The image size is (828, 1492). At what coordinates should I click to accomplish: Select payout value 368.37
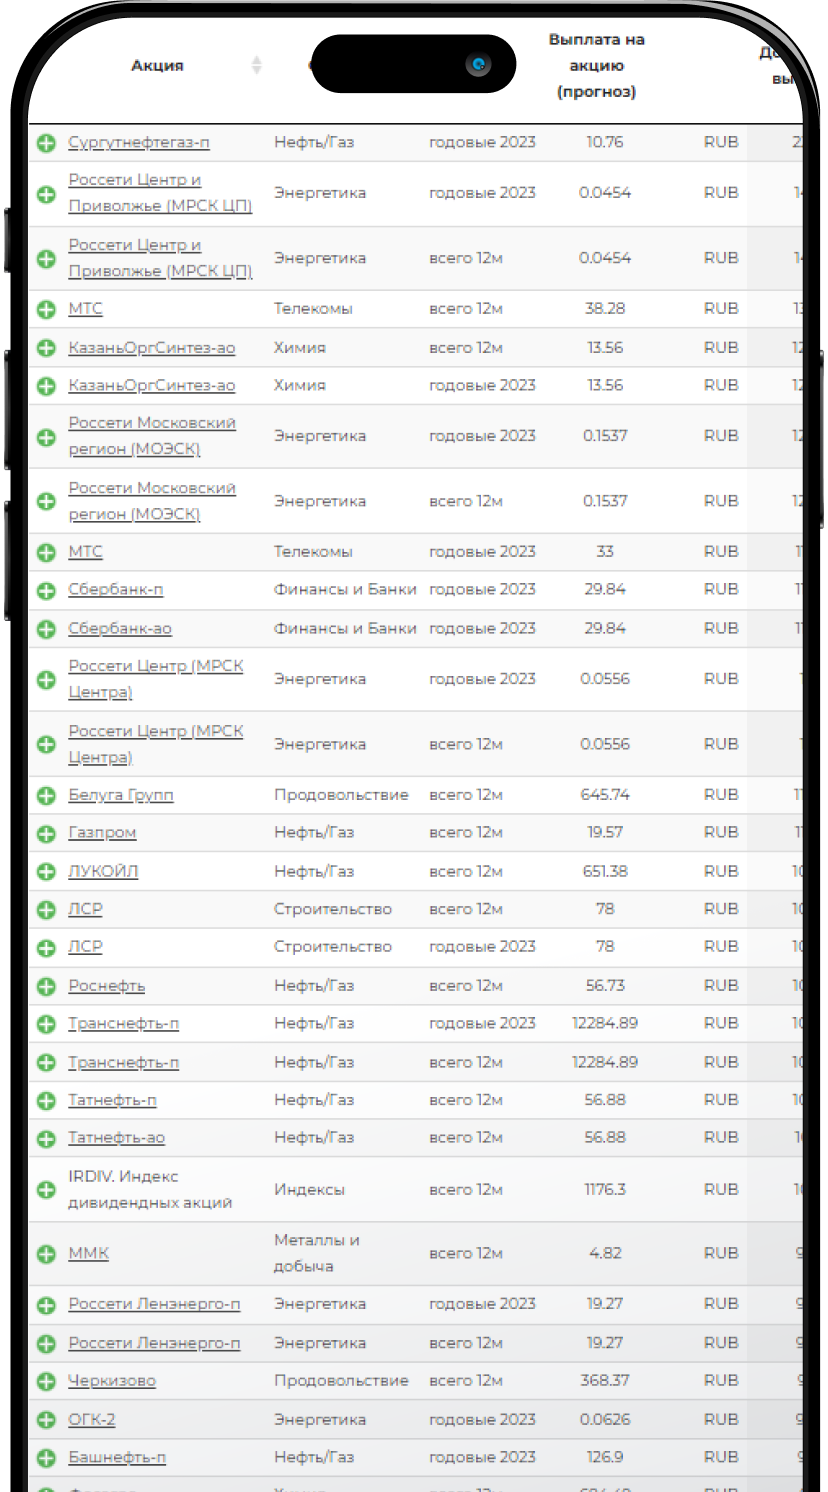tap(605, 1381)
